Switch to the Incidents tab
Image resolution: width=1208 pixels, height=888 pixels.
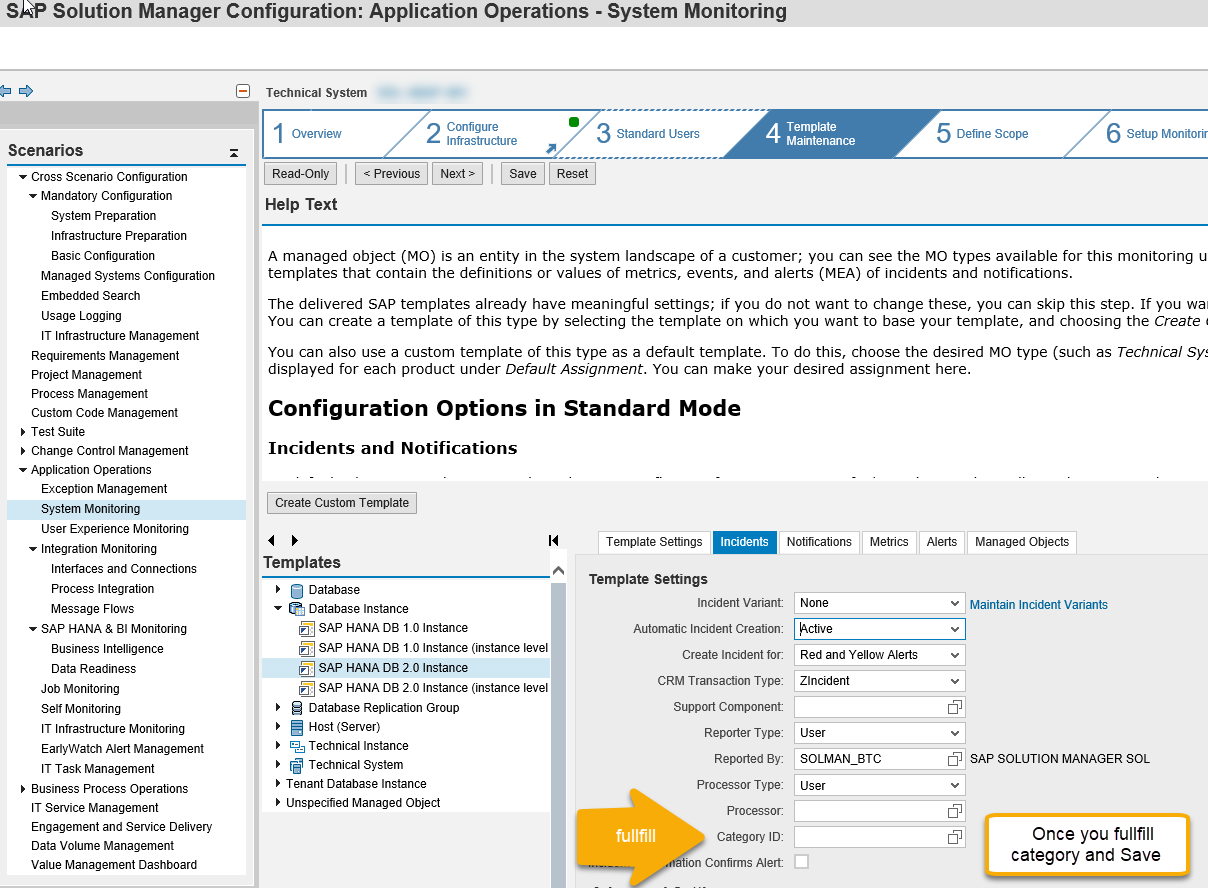point(745,542)
